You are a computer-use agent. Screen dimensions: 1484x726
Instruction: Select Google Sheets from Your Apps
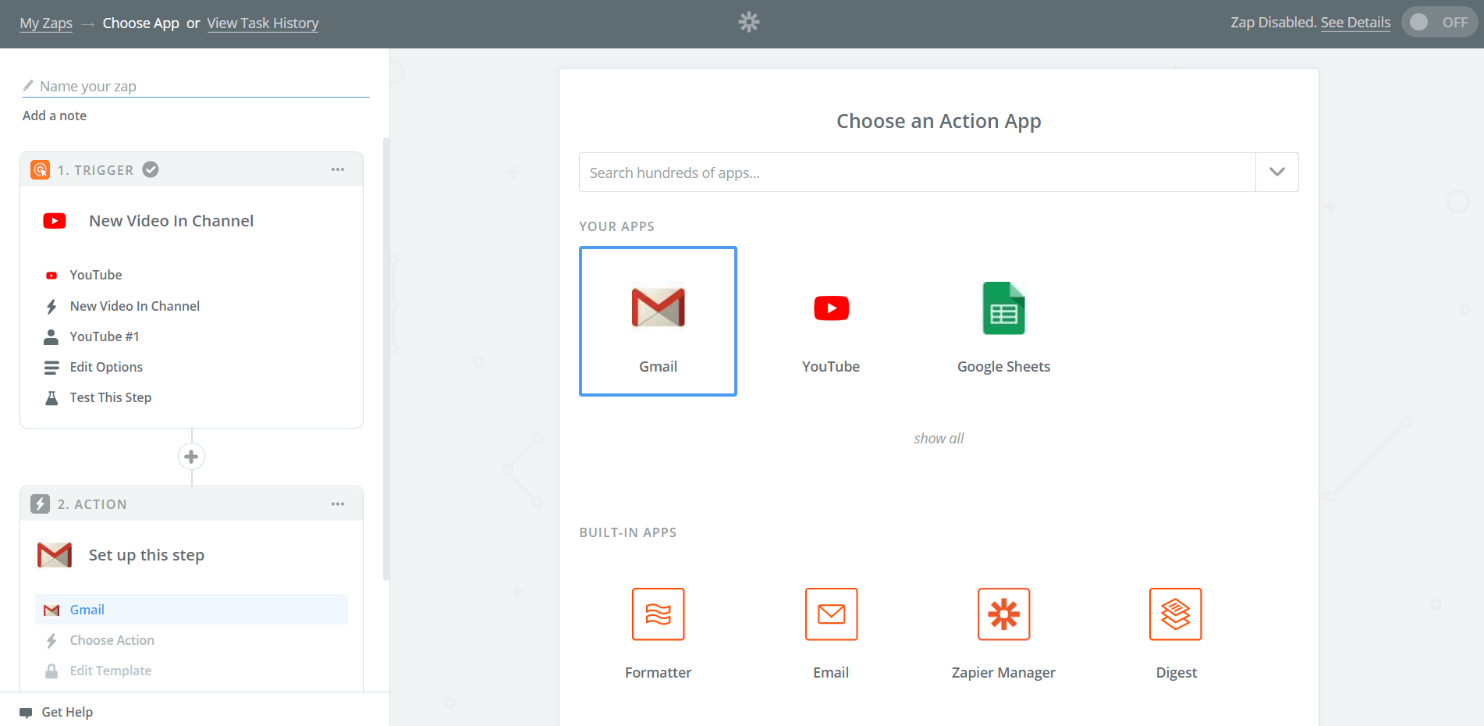coord(1003,320)
